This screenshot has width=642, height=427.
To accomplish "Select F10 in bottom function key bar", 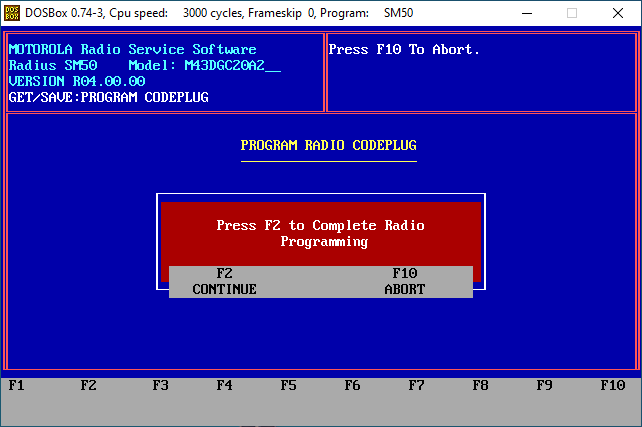I will point(613,385).
